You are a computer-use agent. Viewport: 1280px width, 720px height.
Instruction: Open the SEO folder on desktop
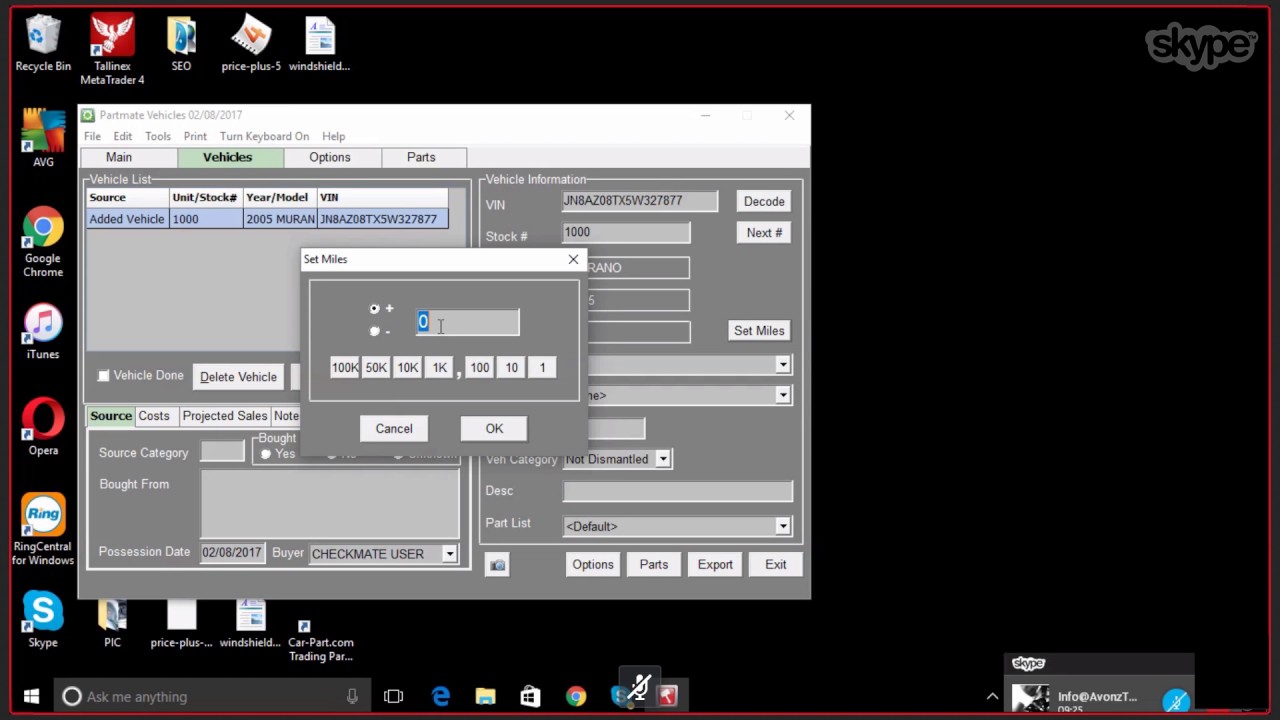[181, 44]
